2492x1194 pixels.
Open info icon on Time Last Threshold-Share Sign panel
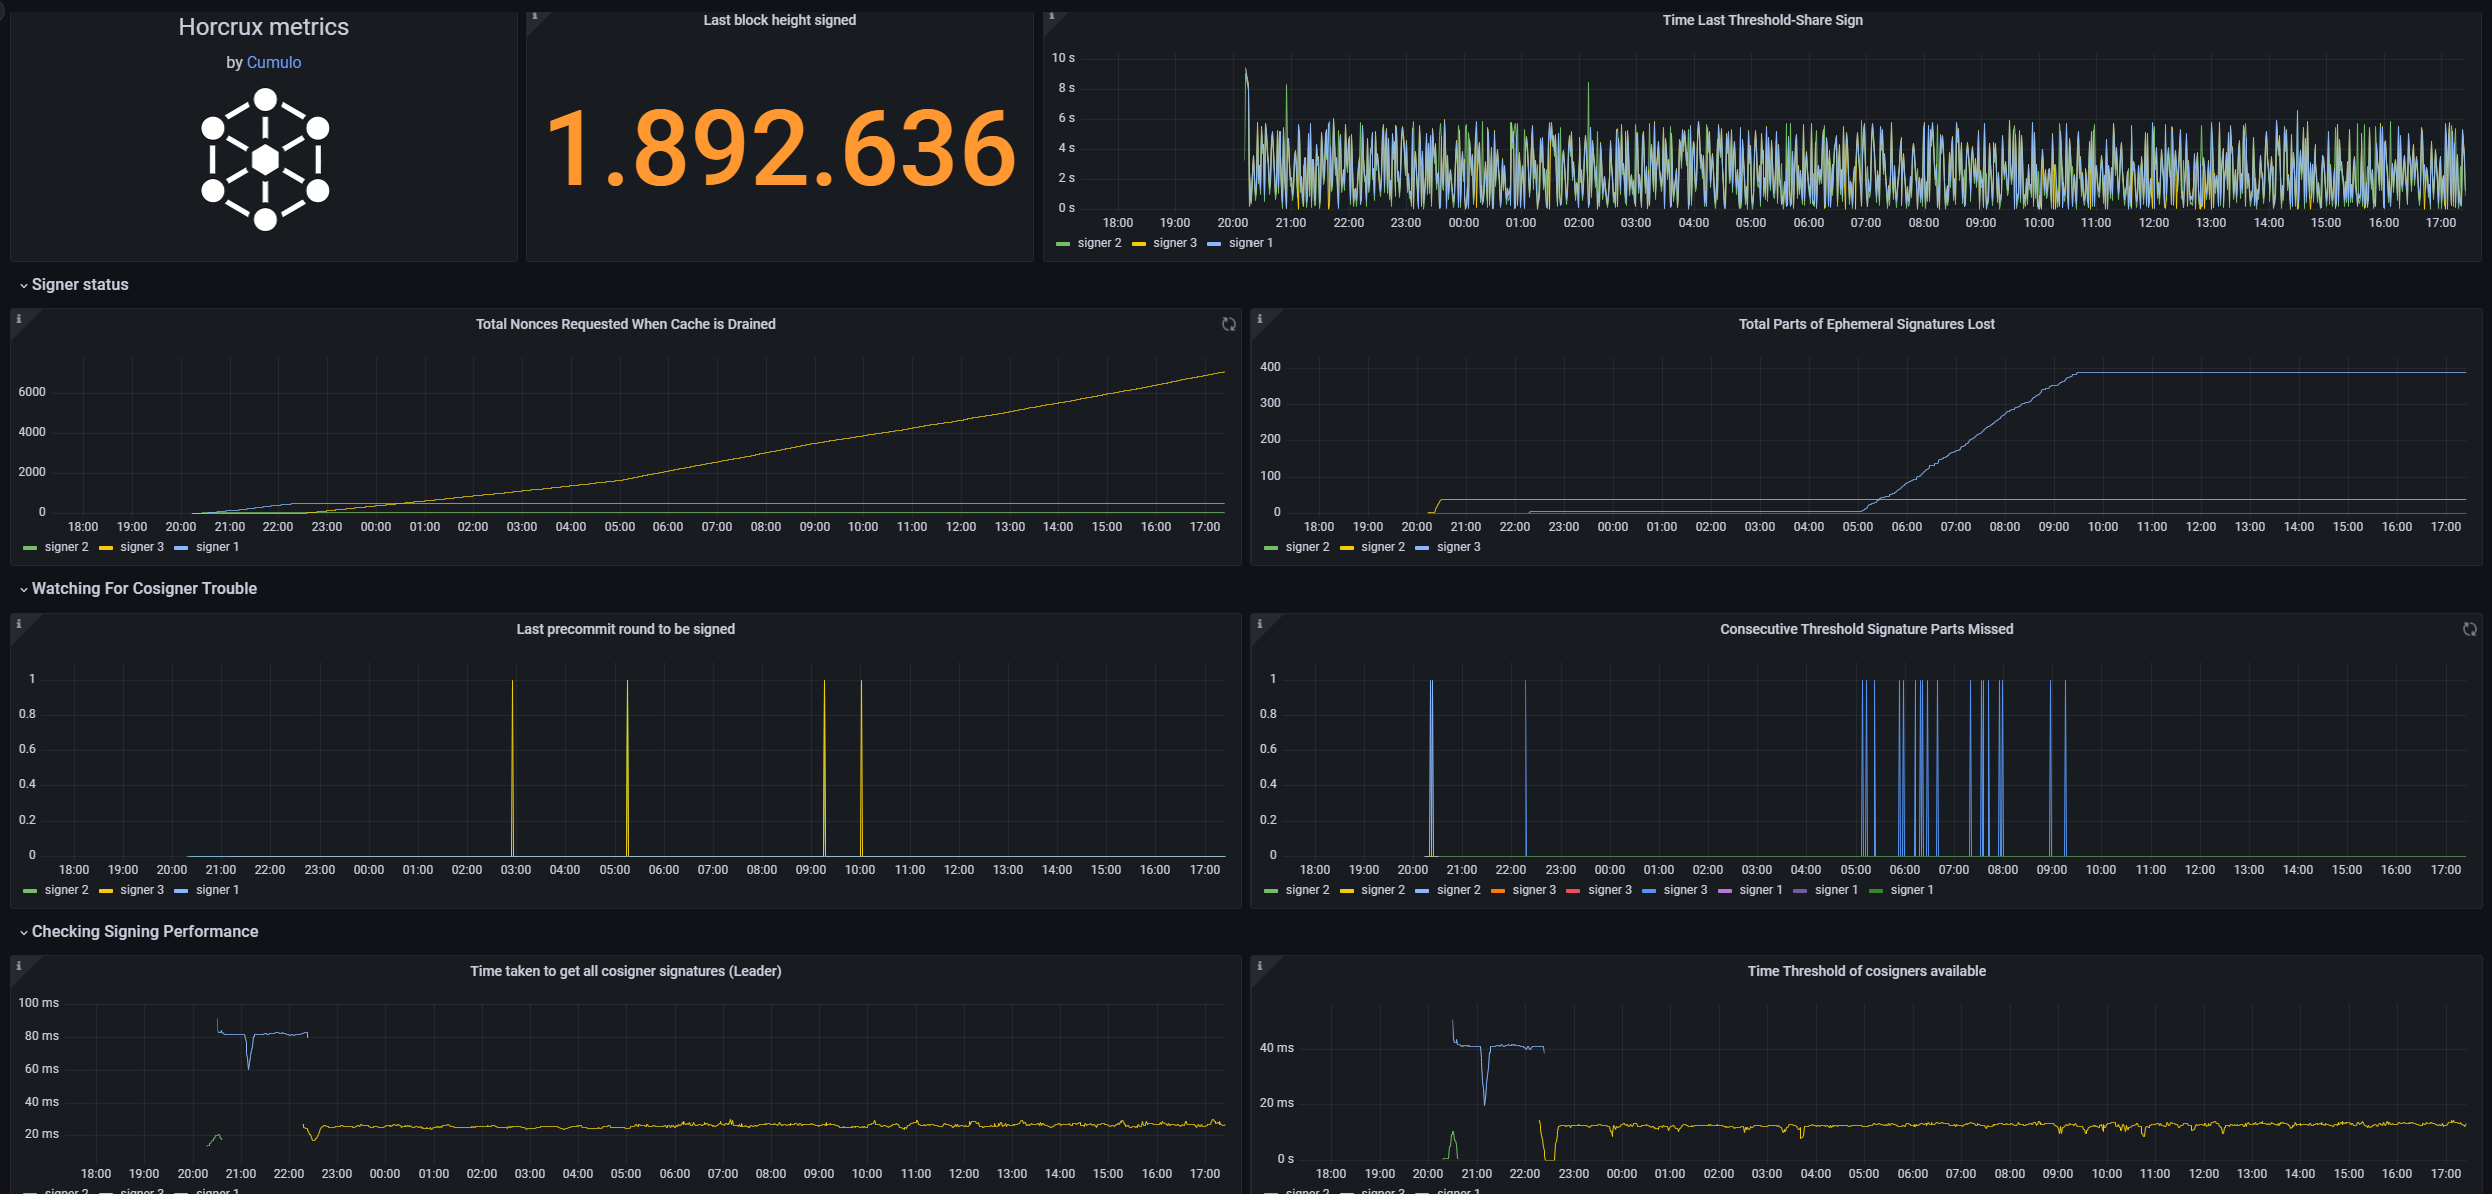[1052, 16]
